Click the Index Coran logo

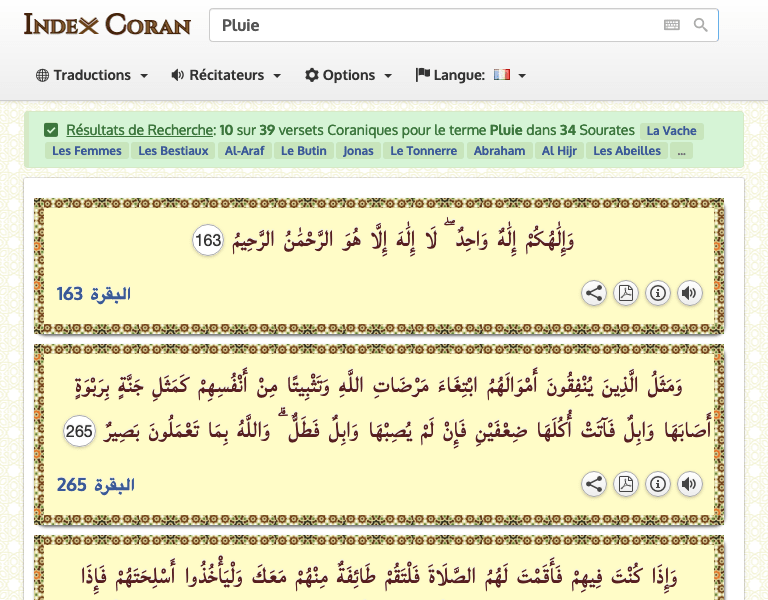coord(107,25)
